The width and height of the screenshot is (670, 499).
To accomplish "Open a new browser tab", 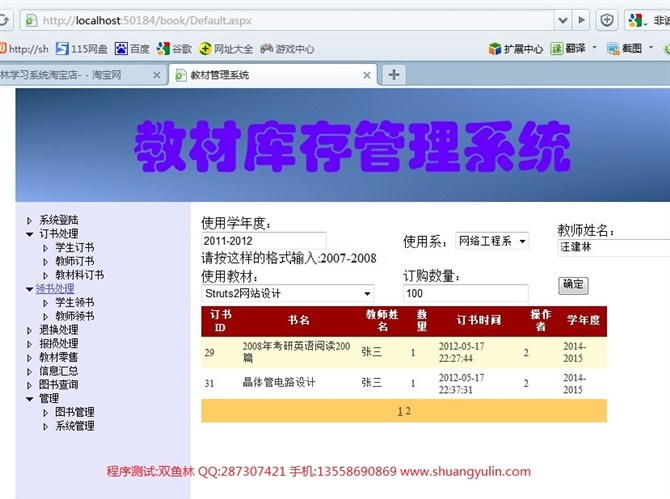I will coord(395,75).
